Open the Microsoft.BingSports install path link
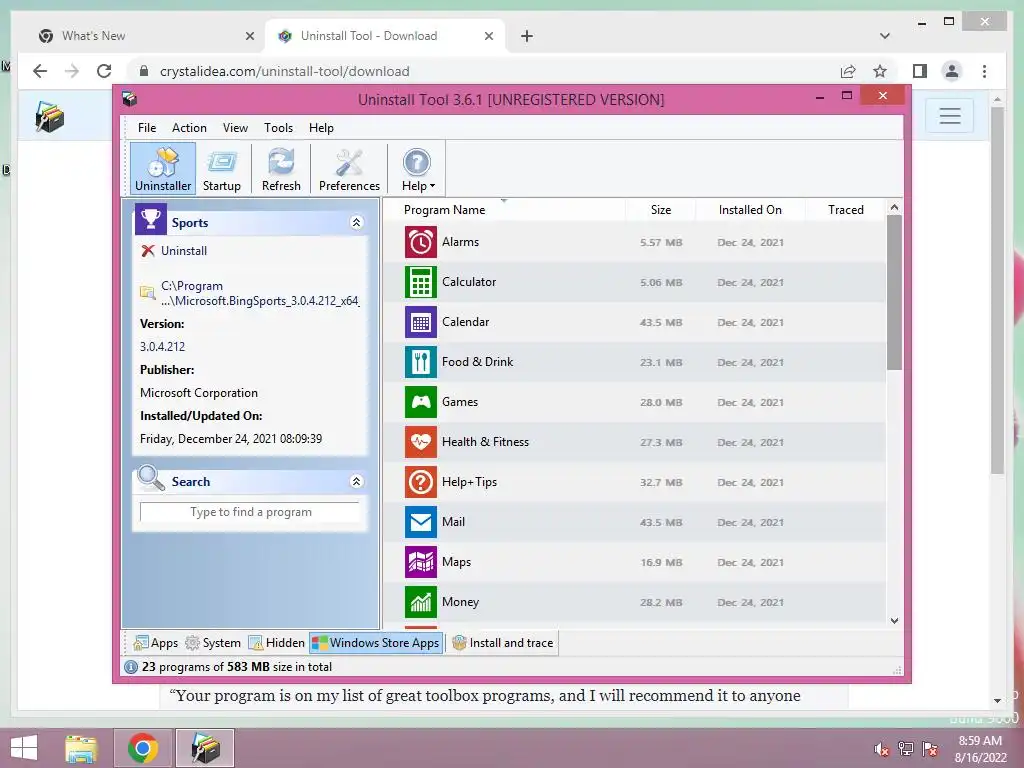 pos(260,293)
